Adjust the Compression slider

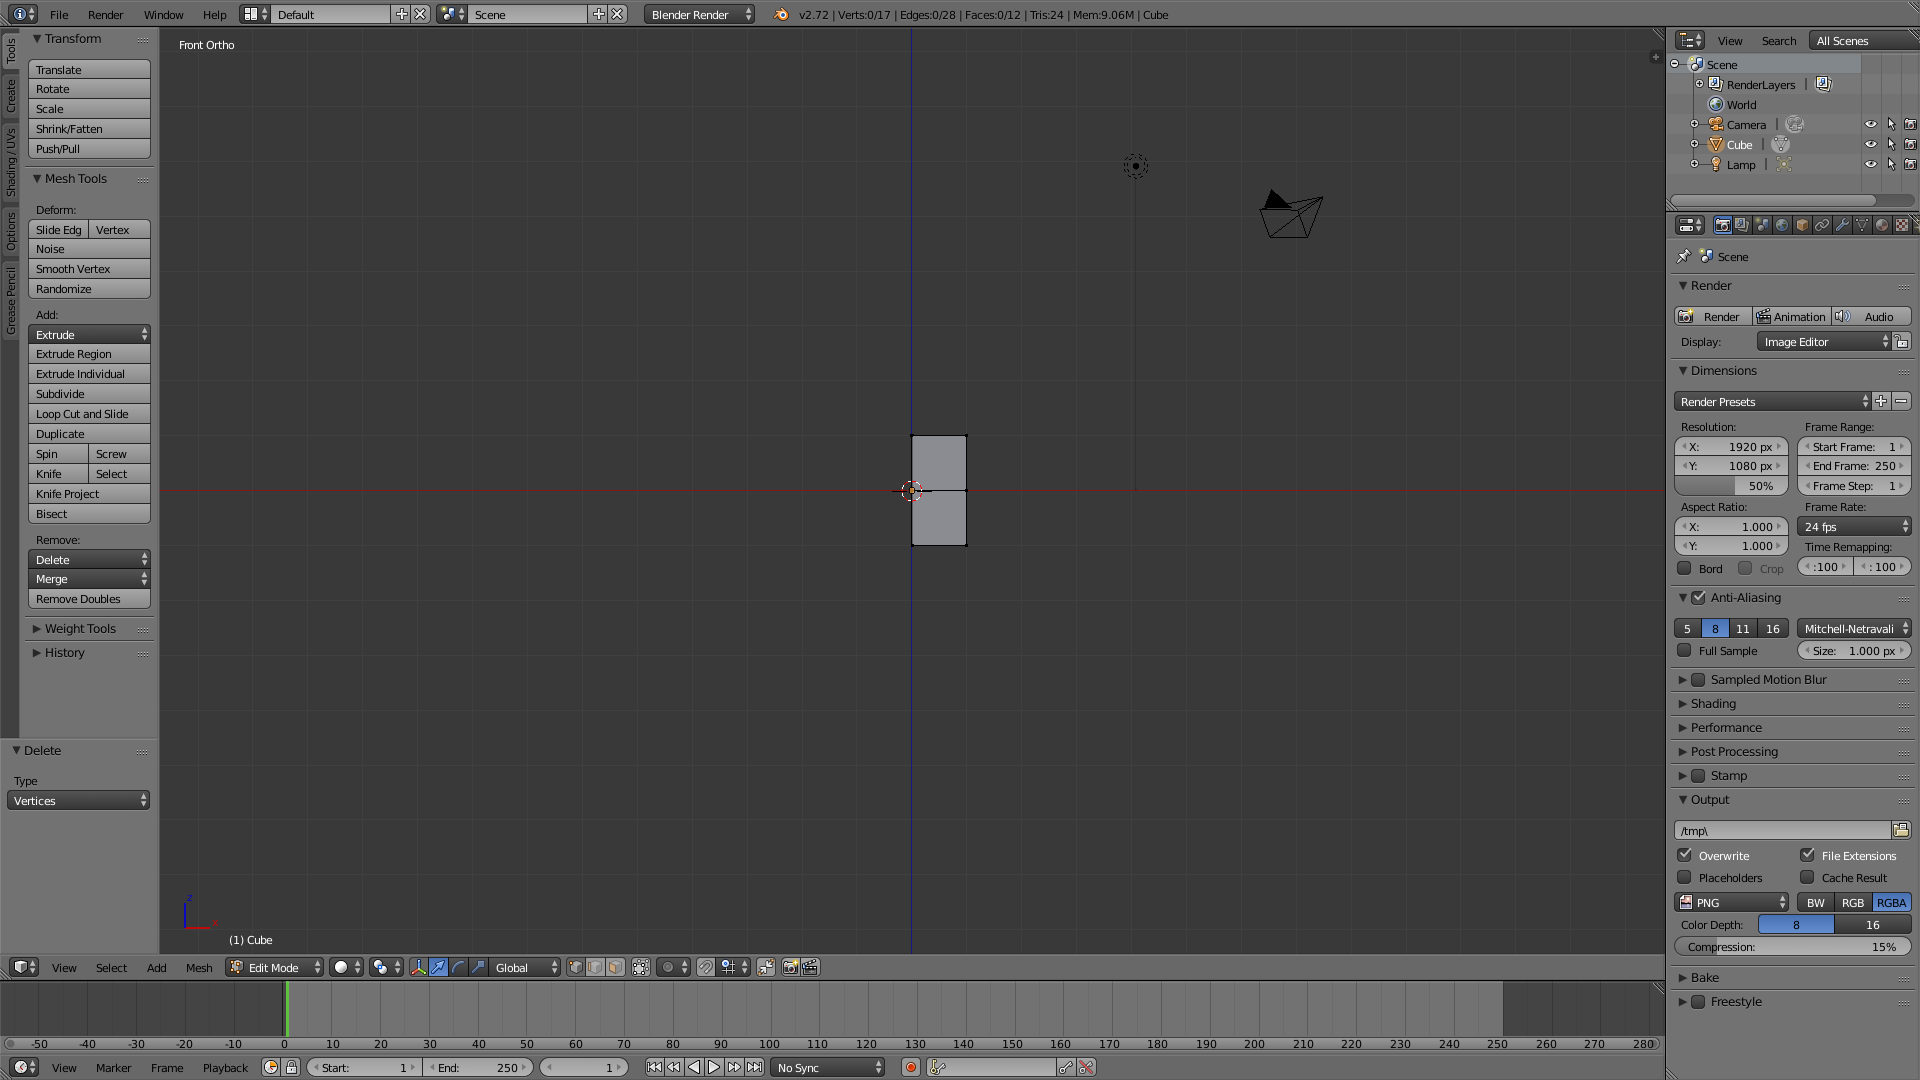point(1792,946)
